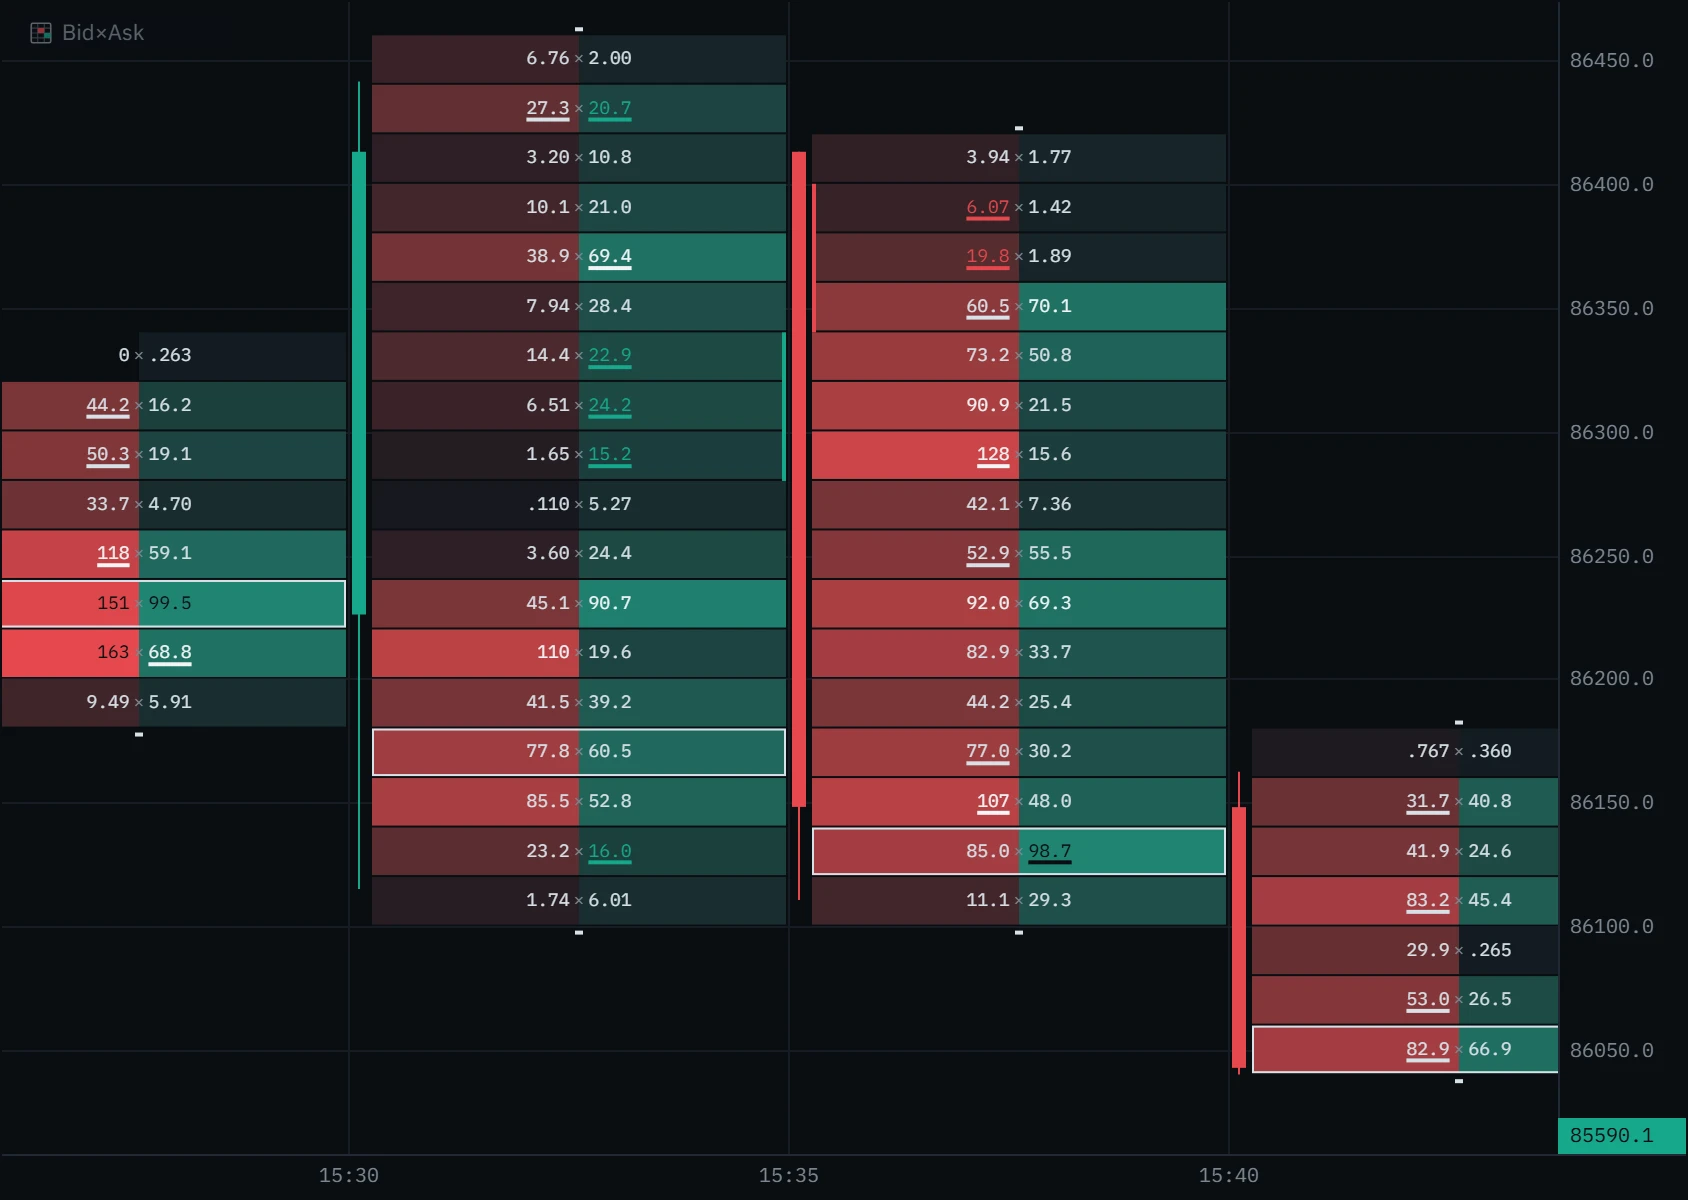Click the 29.9 × .265 footprint cell
The width and height of the screenshot is (1688, 1200).
tap(1405, 951)
